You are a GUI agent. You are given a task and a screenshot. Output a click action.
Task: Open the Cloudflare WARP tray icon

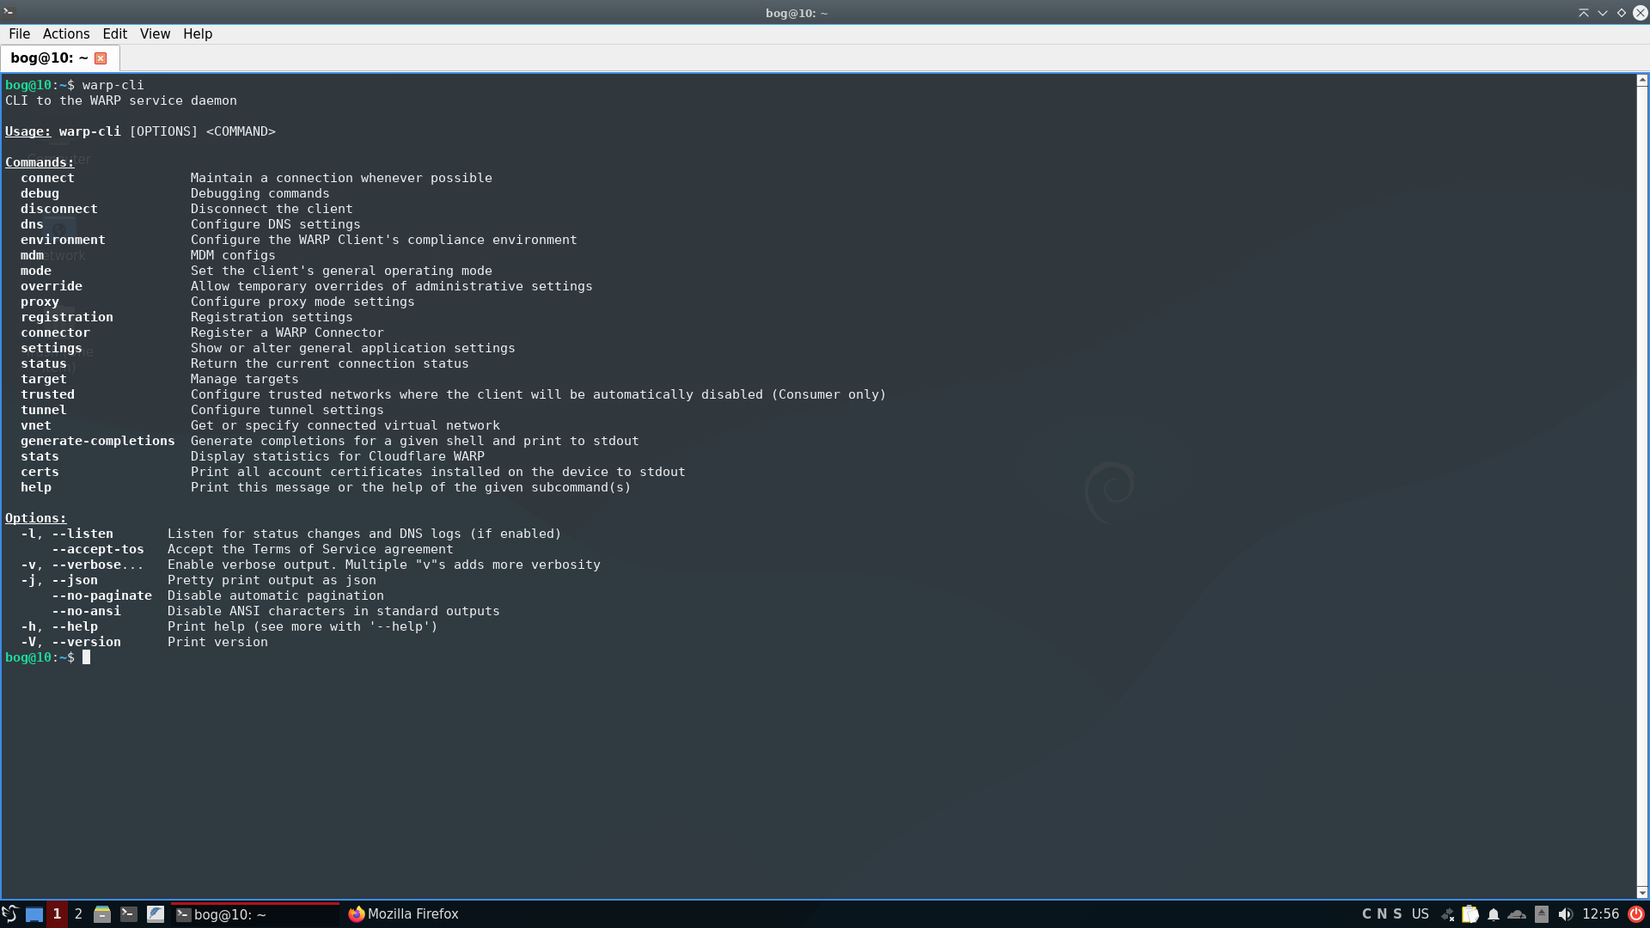[1517, 914]
